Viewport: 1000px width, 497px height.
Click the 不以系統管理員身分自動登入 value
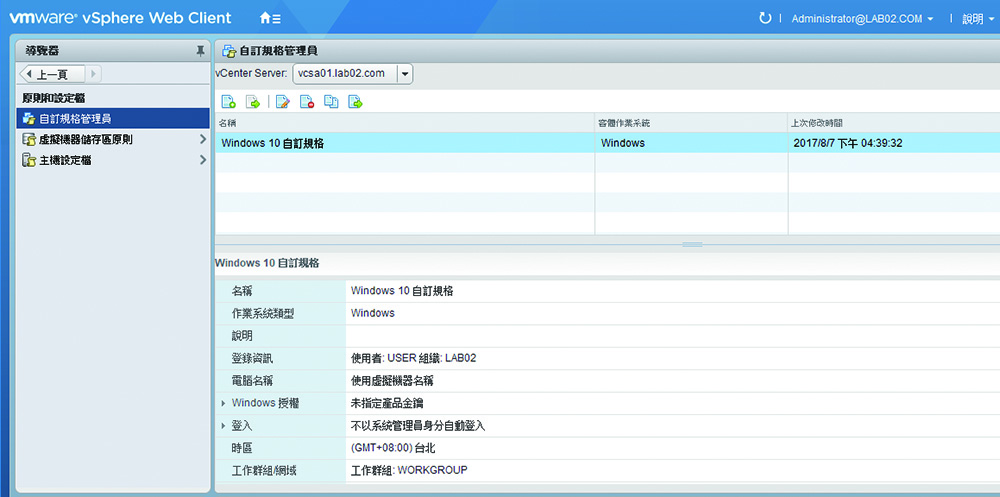click(x=418, y=426)
